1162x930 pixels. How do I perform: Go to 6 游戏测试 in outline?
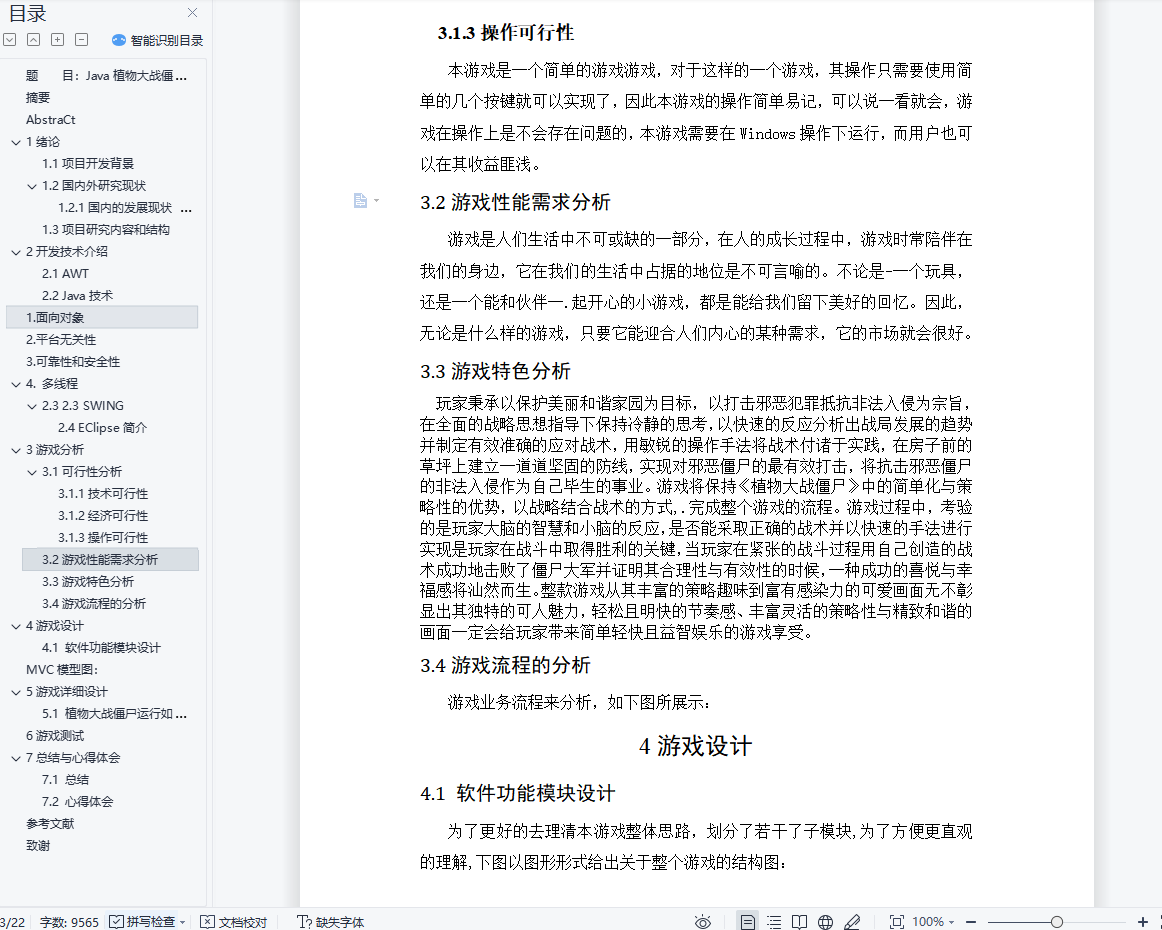tap(55, 736)
